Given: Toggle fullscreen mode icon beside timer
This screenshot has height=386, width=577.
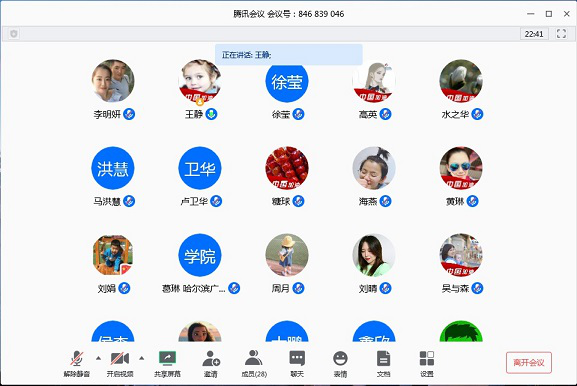Looking at the screenshot, I should [x=561, y=34].
